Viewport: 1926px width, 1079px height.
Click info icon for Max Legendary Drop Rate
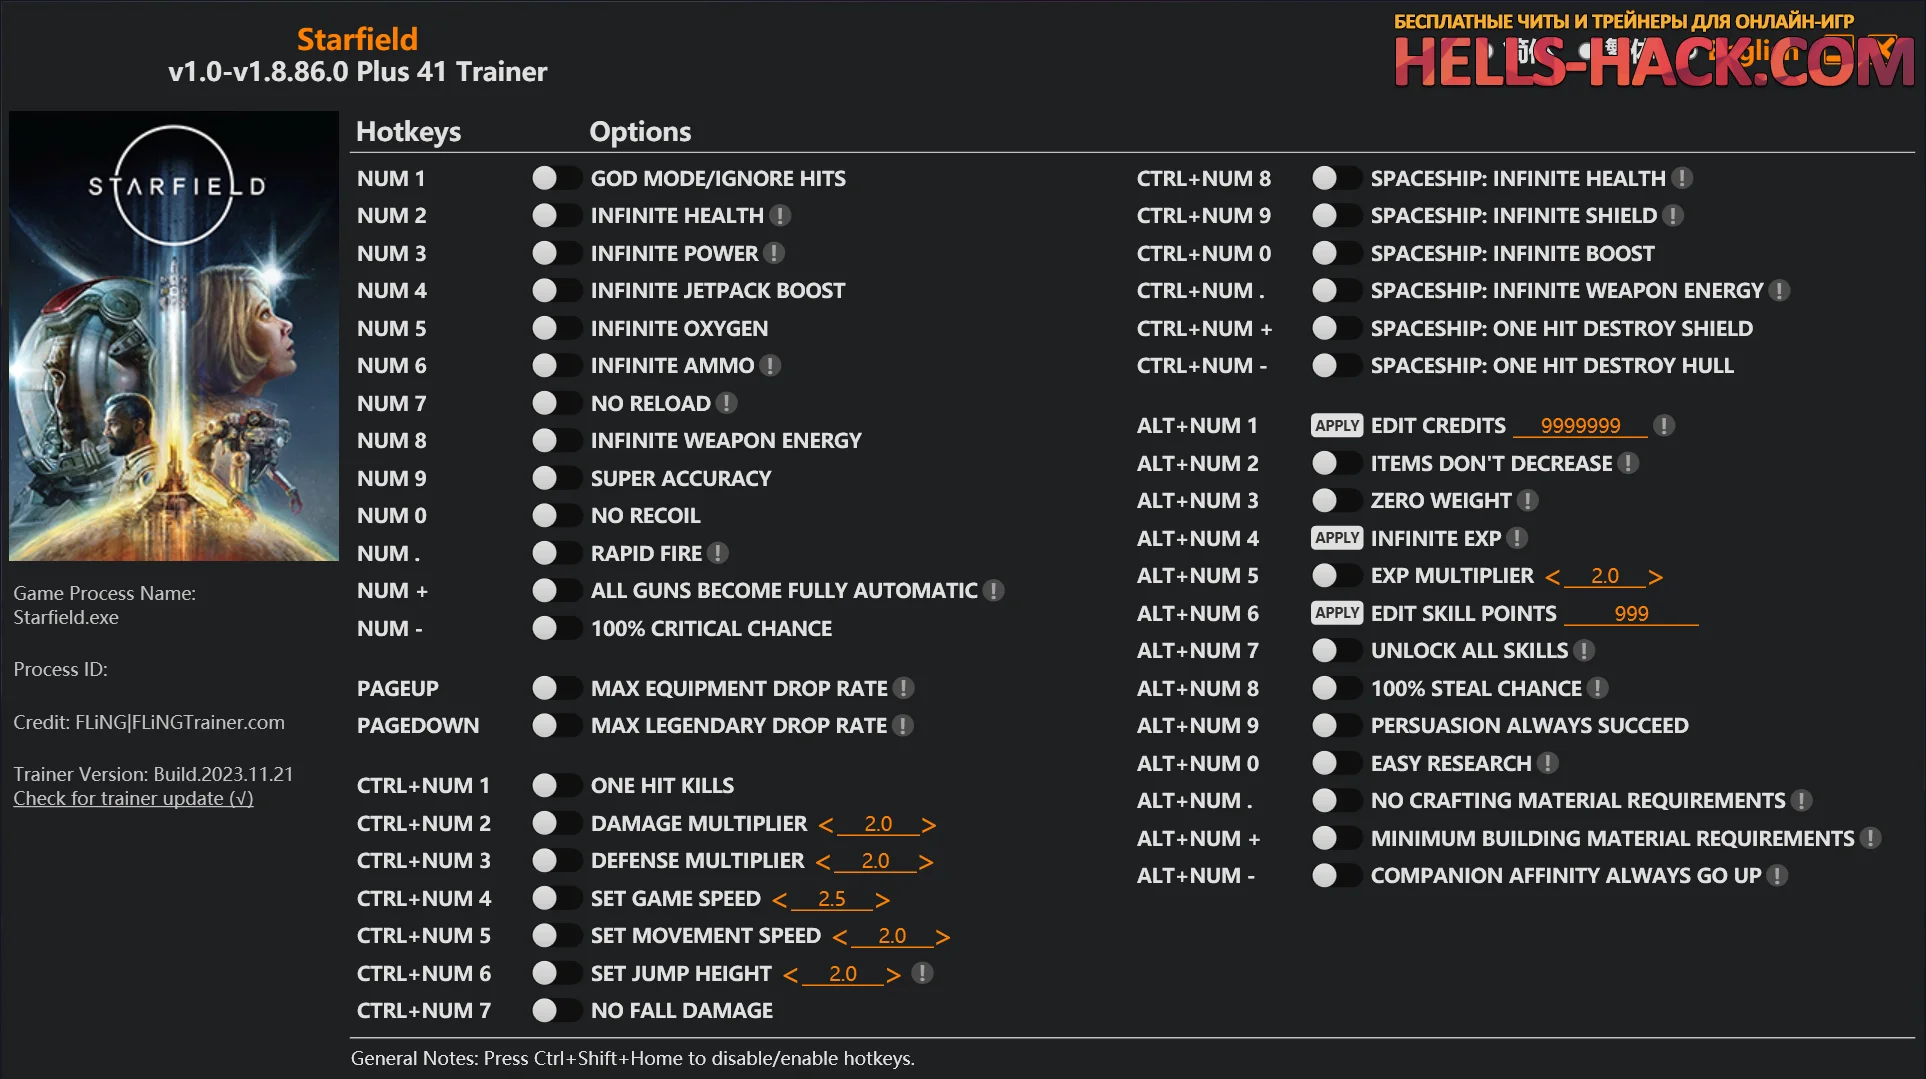pos(903,726)
